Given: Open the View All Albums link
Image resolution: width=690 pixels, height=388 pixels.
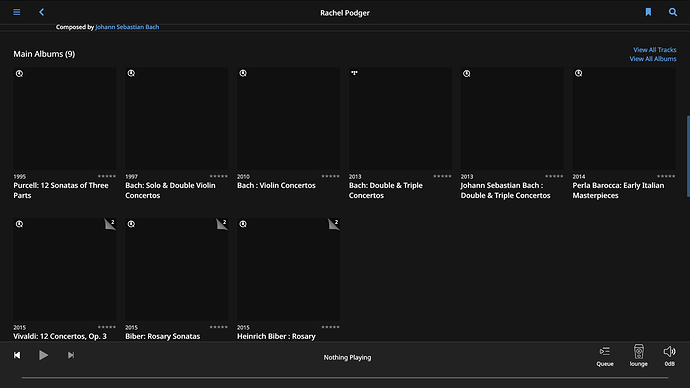Looking at the screenshot, I should 653,59.
